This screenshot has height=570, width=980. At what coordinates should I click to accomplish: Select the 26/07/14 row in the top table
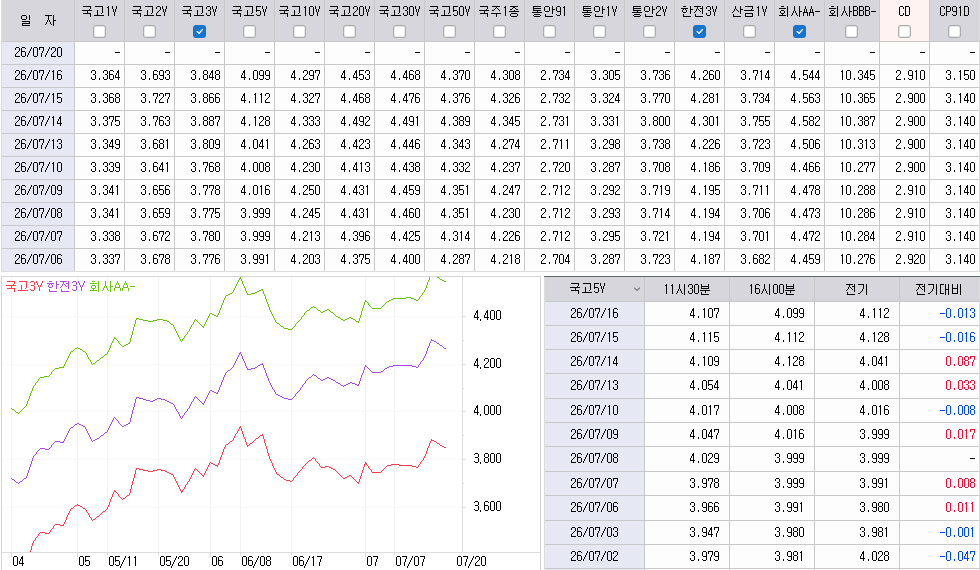490,122
